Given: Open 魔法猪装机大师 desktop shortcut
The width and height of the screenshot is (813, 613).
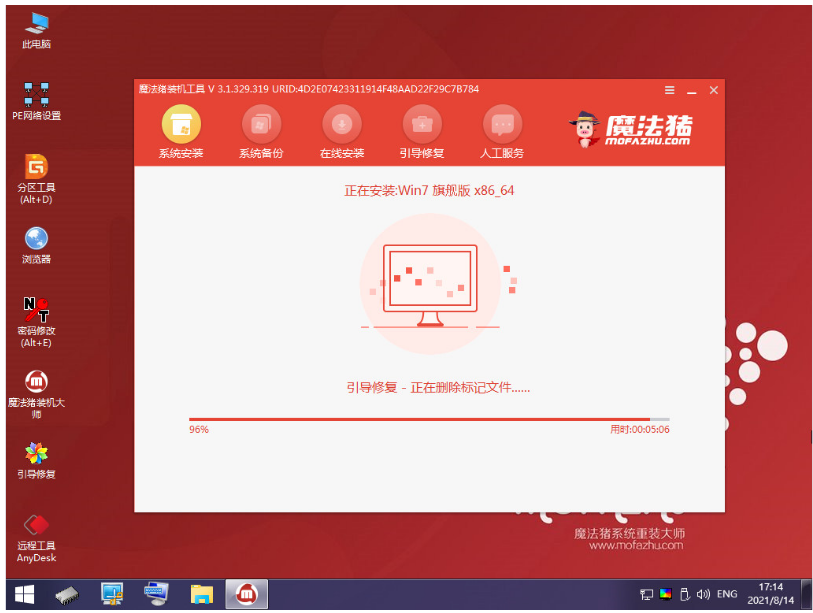Looking at the screenshot, I should pyautogui.click(x=36, y=394).
